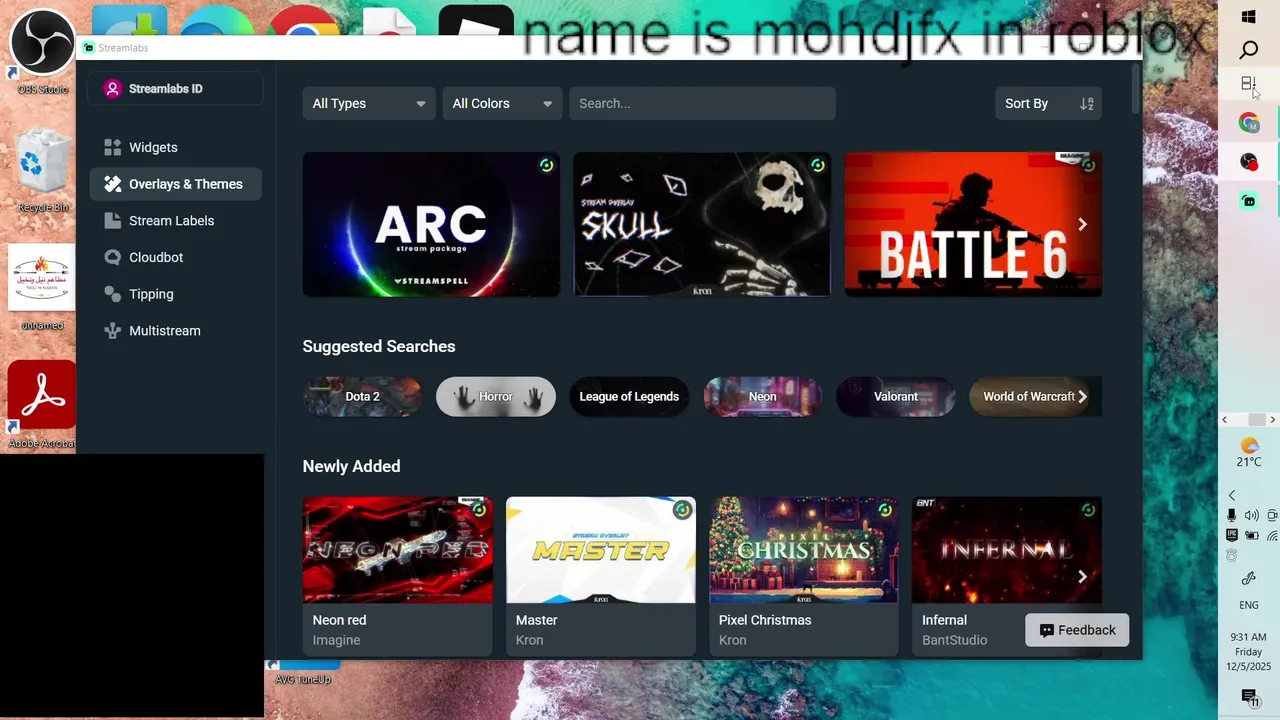Open the Widgets section in sidebar
Screen dimensions: 1280x720
tap(175, 147)
